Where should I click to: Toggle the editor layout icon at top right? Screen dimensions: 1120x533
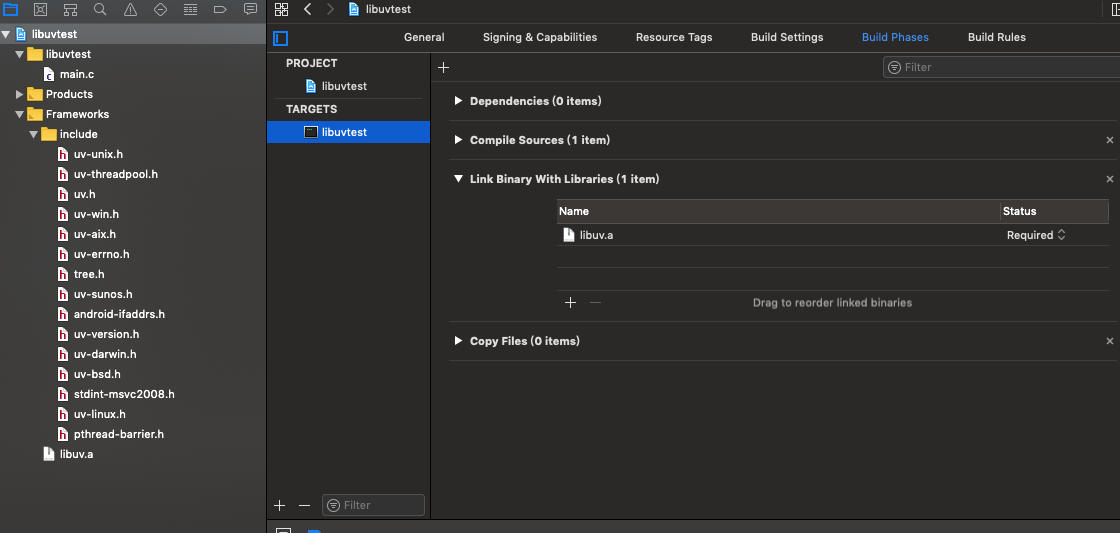(1116, 9)
